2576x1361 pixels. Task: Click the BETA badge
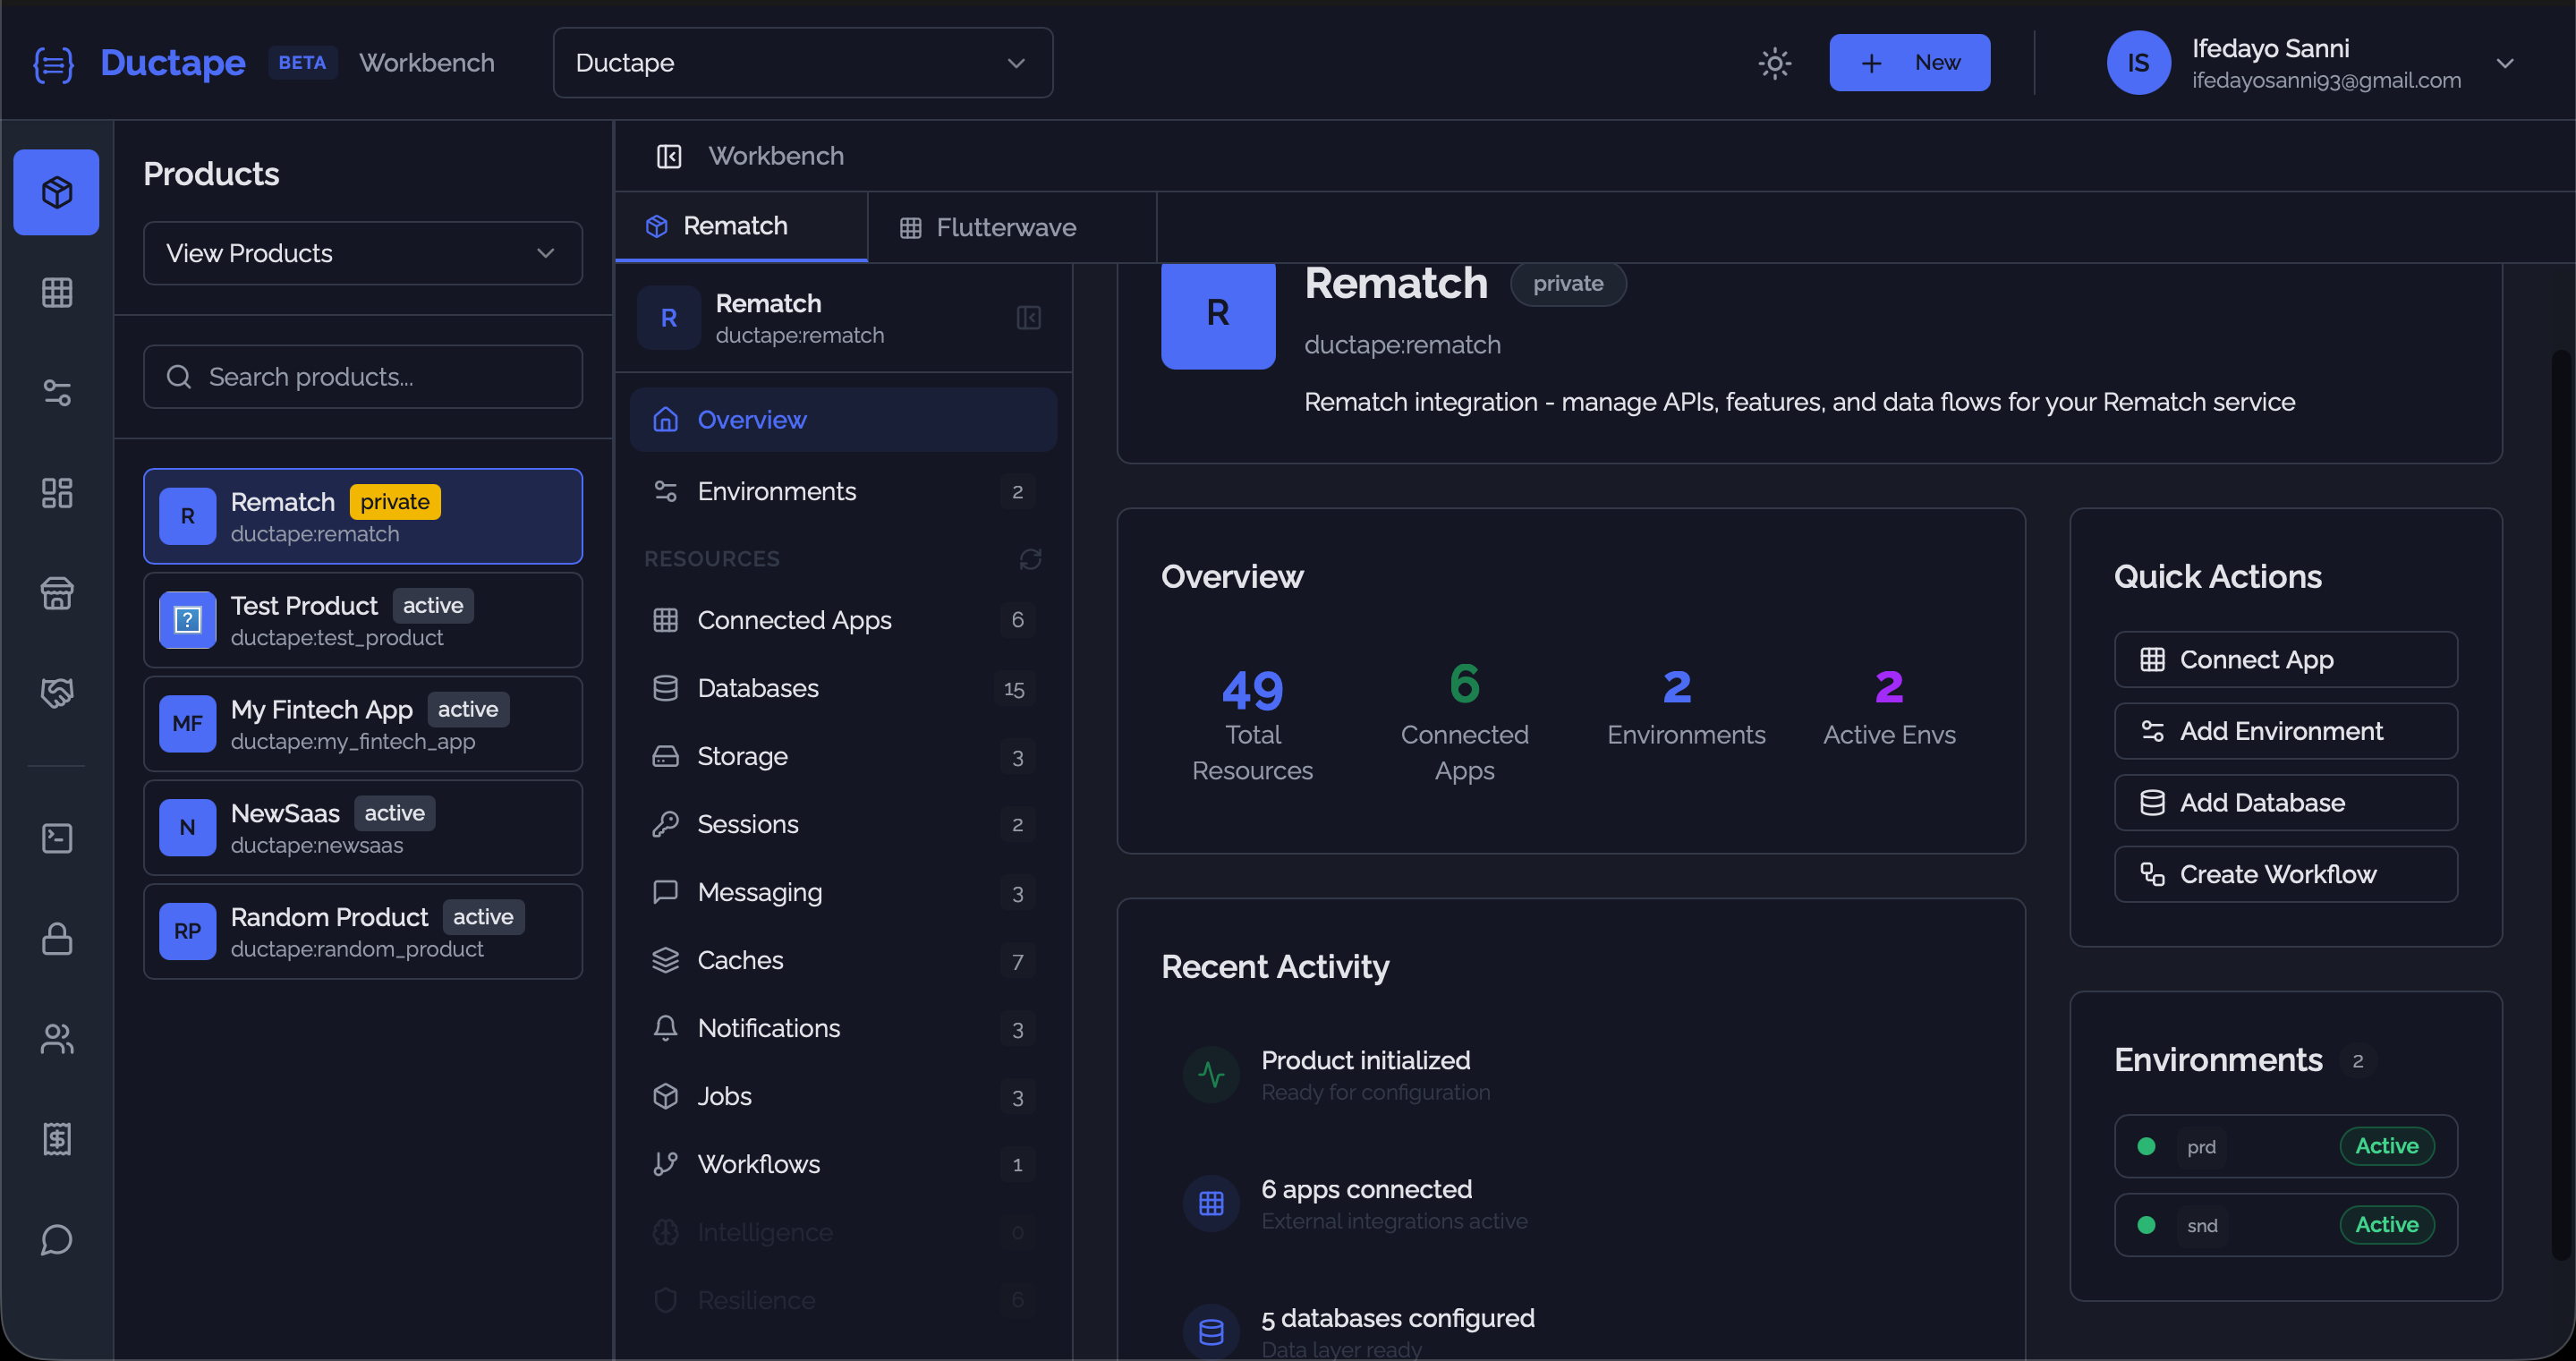point(302,63)
